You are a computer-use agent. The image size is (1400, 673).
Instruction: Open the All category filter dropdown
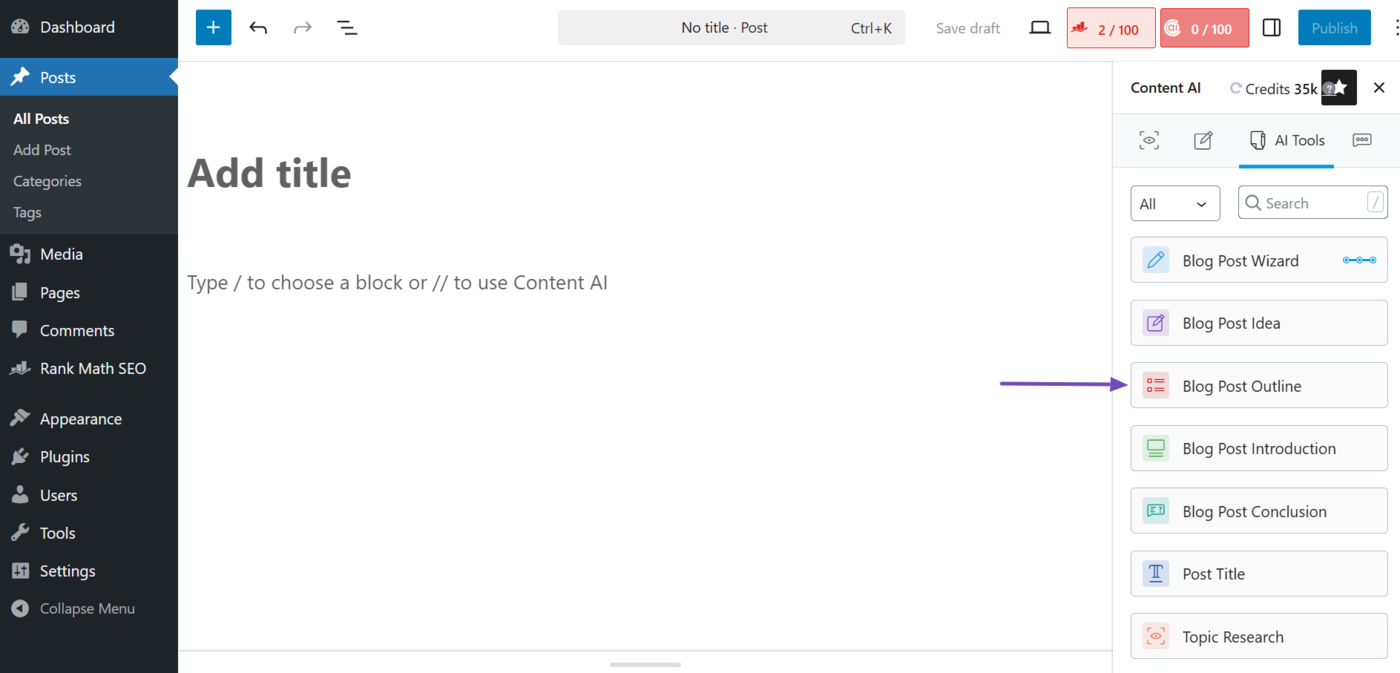tap(1175, 203)
